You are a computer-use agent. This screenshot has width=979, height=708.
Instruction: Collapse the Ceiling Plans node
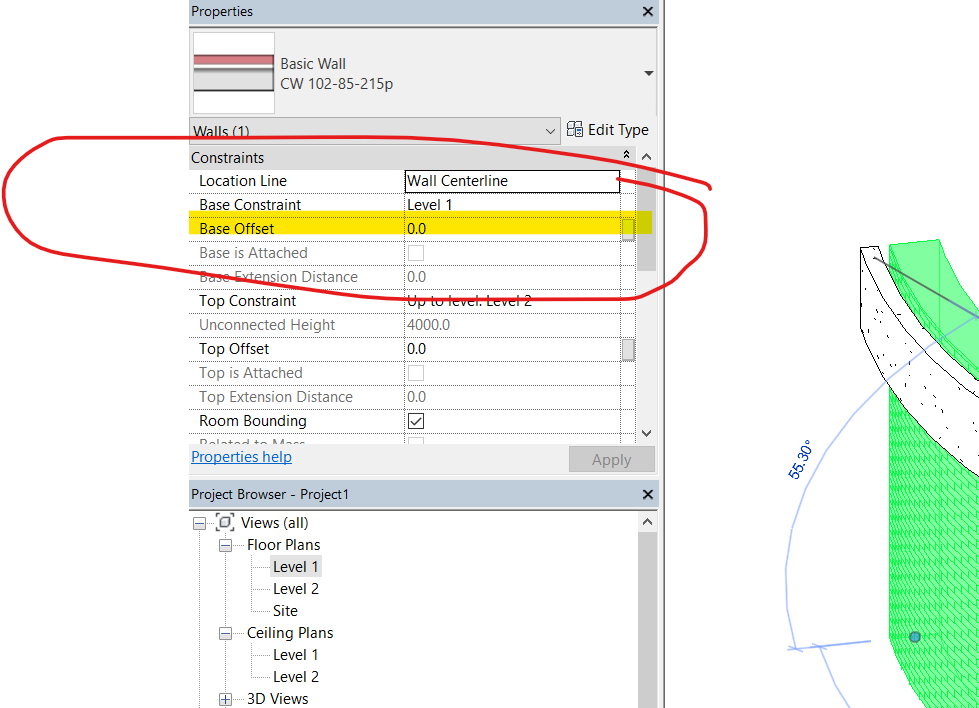tap(225, 632)
